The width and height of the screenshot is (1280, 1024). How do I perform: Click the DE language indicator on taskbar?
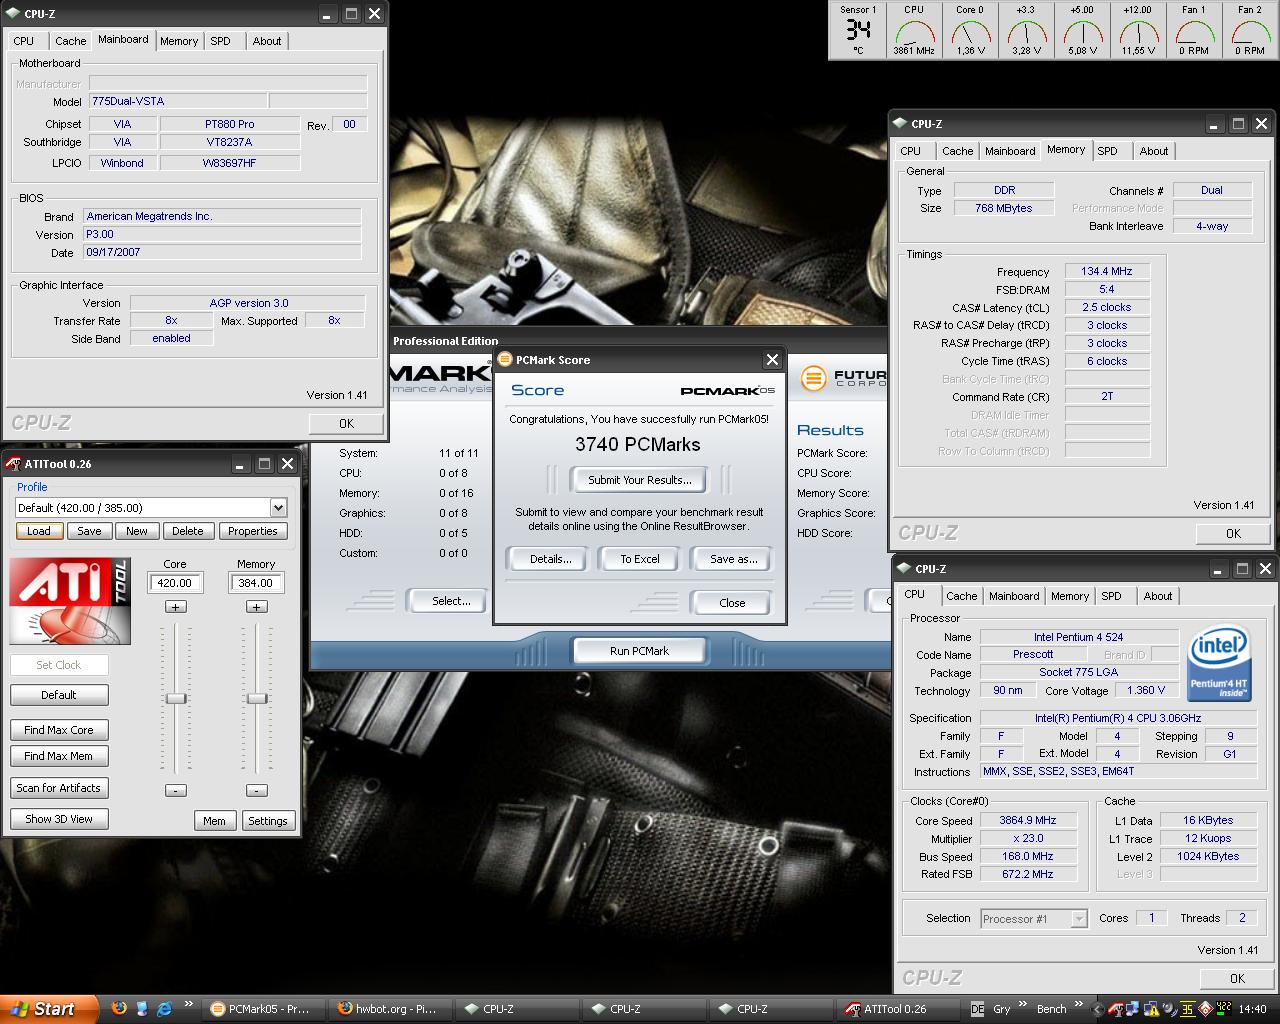[x=977, y=1009]
